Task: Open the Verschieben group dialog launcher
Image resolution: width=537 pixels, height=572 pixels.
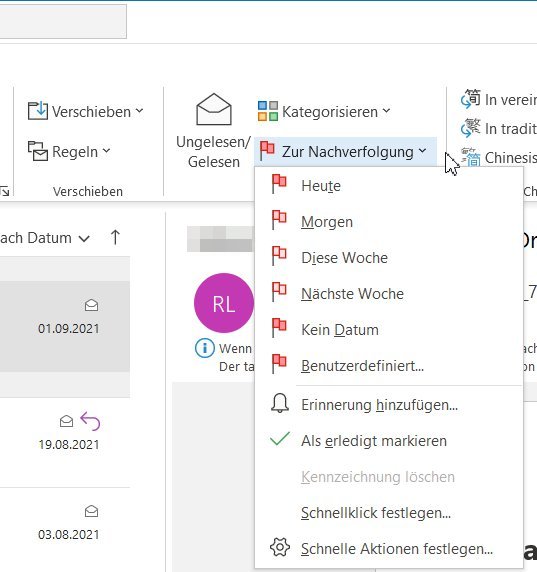Action: tap(5, 191)
